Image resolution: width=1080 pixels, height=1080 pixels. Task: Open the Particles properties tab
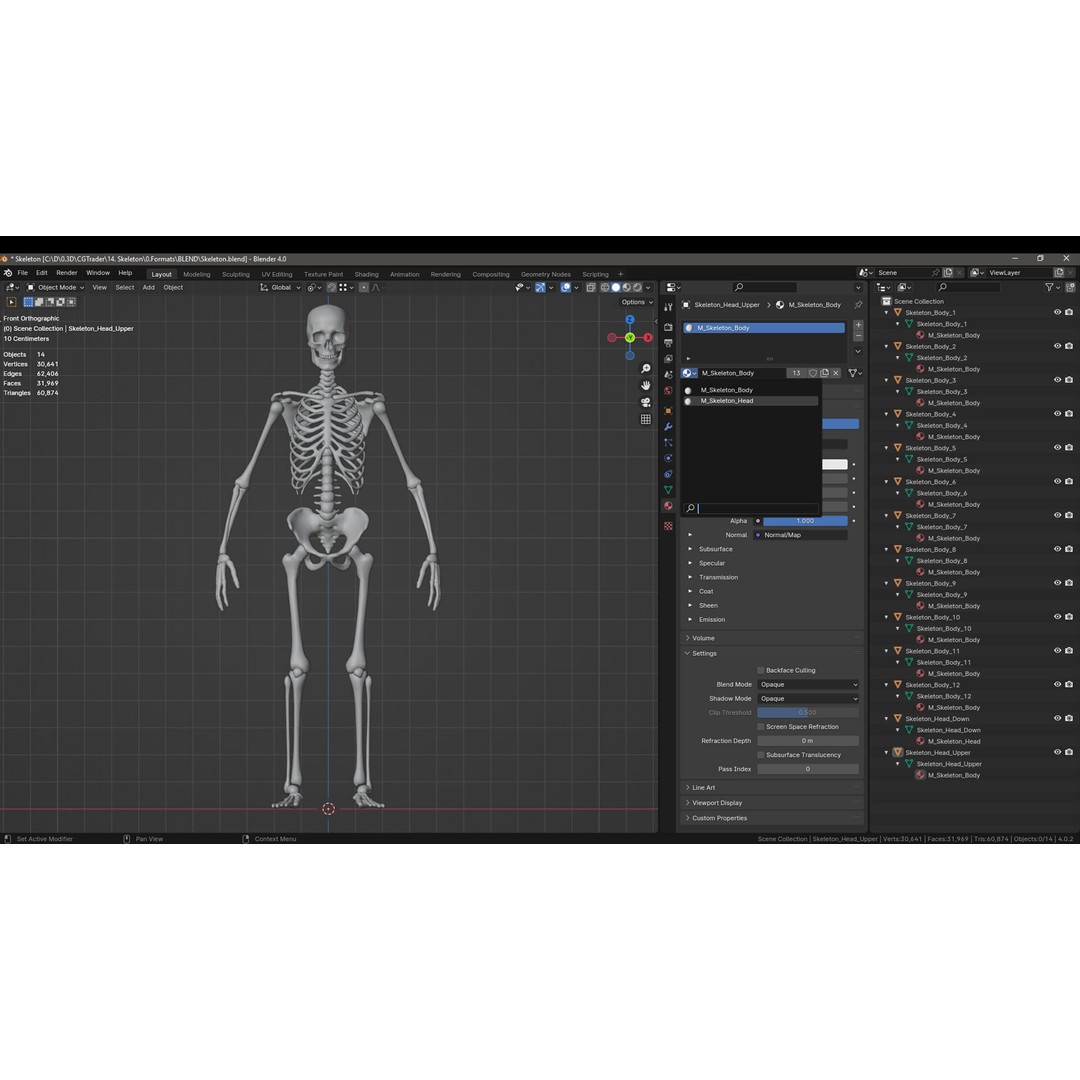pos(668,442)
